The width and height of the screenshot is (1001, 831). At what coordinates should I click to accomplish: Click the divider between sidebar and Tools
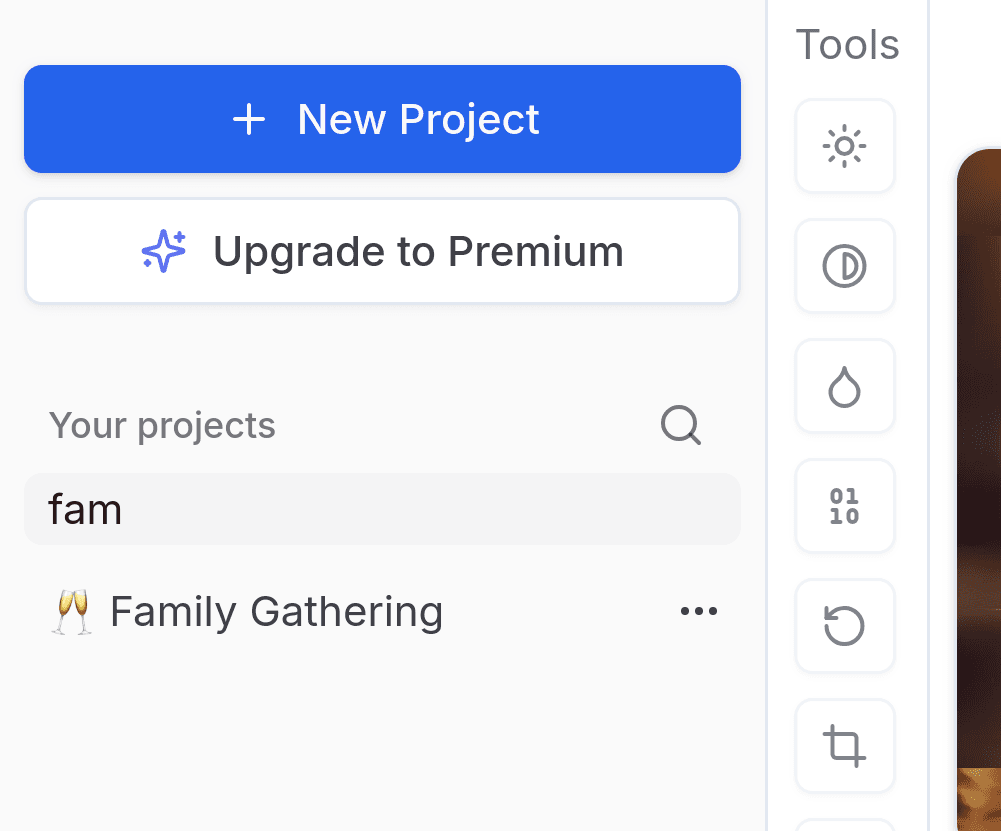[767, 416]
